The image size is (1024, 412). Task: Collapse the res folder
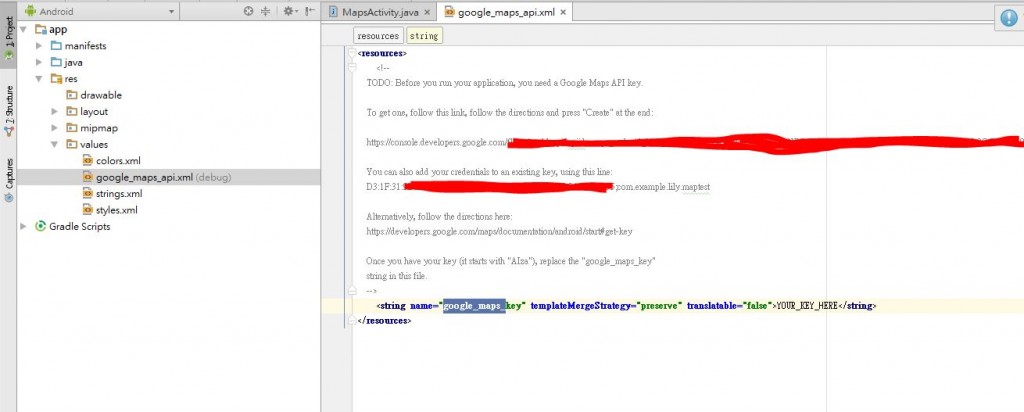pos(39,78)
